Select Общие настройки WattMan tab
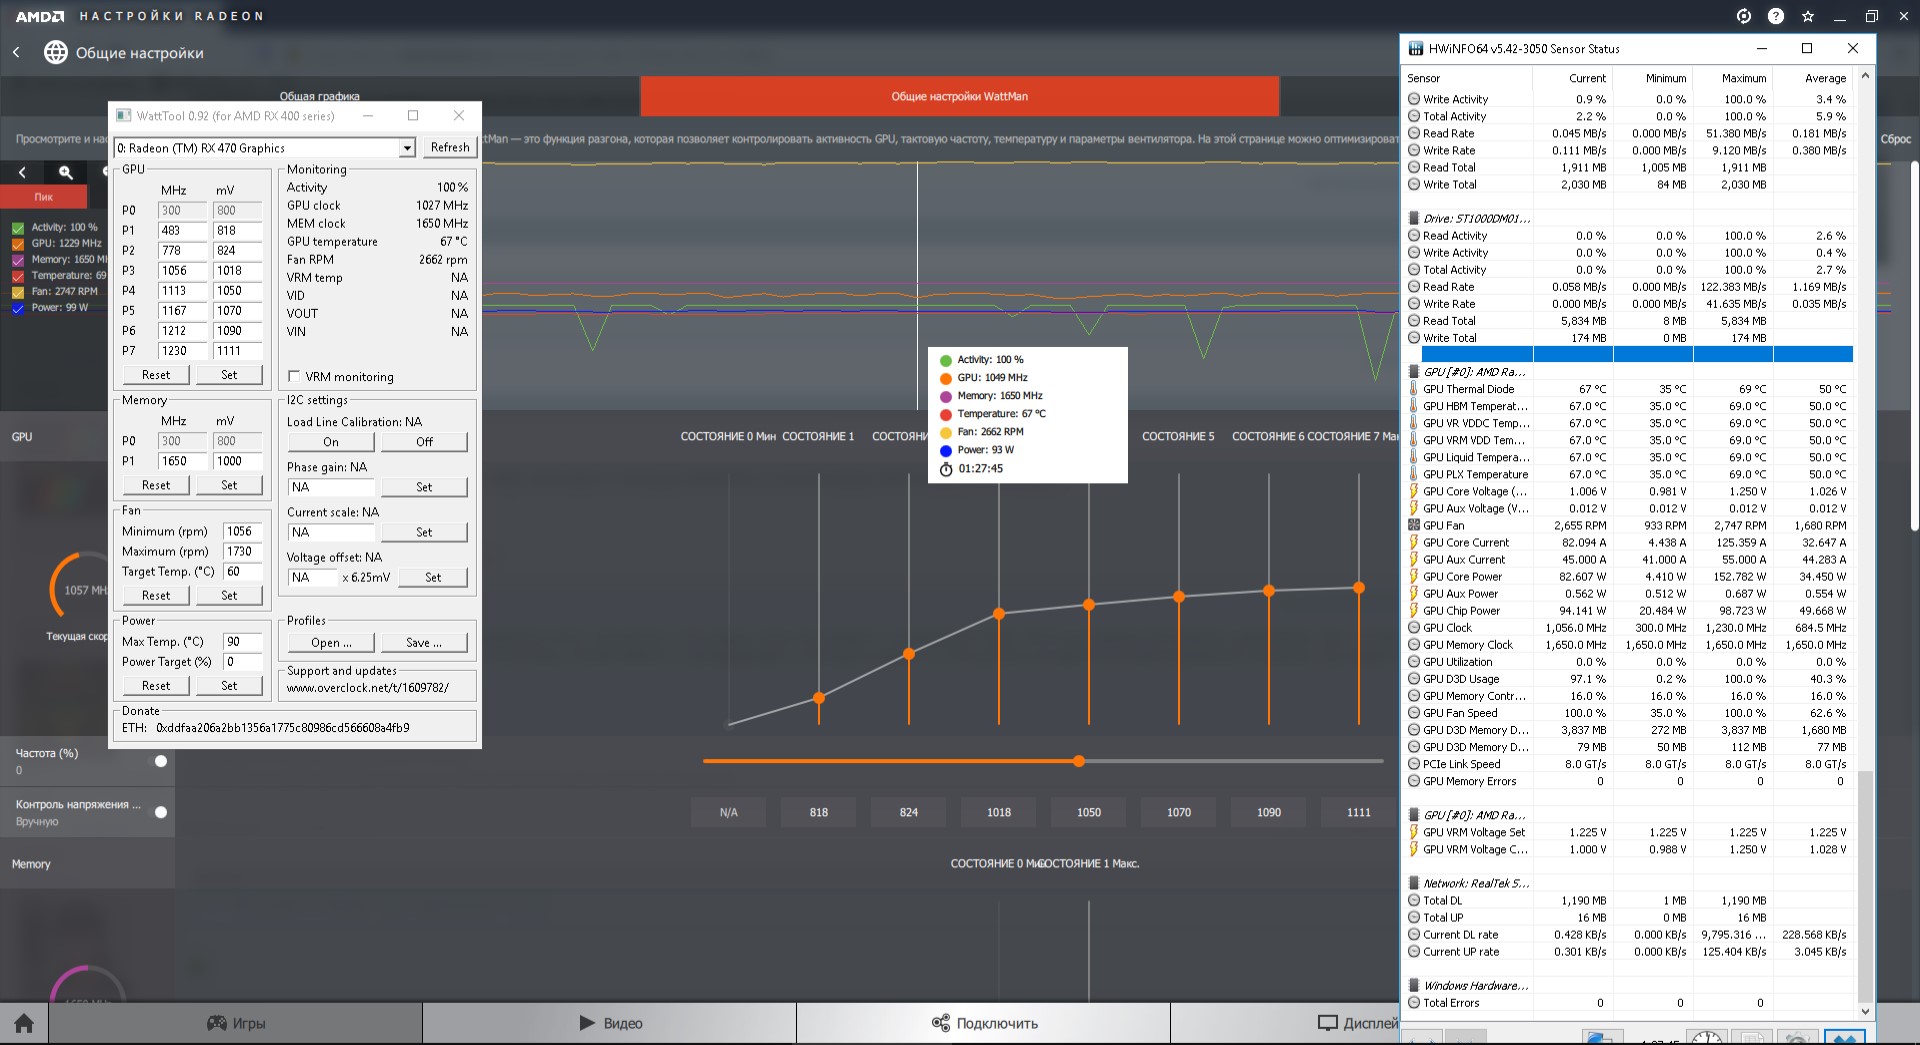The width and height of the screenshot is (1920, 1045). 959,96
